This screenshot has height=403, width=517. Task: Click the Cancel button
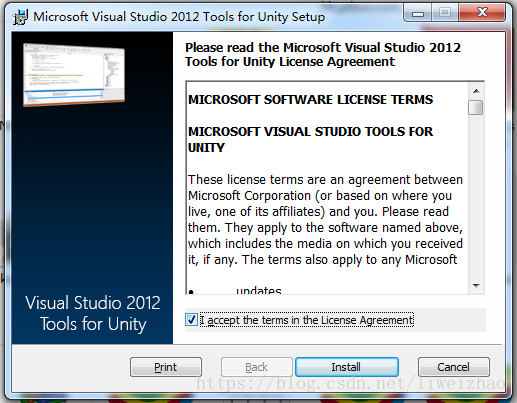454,367
